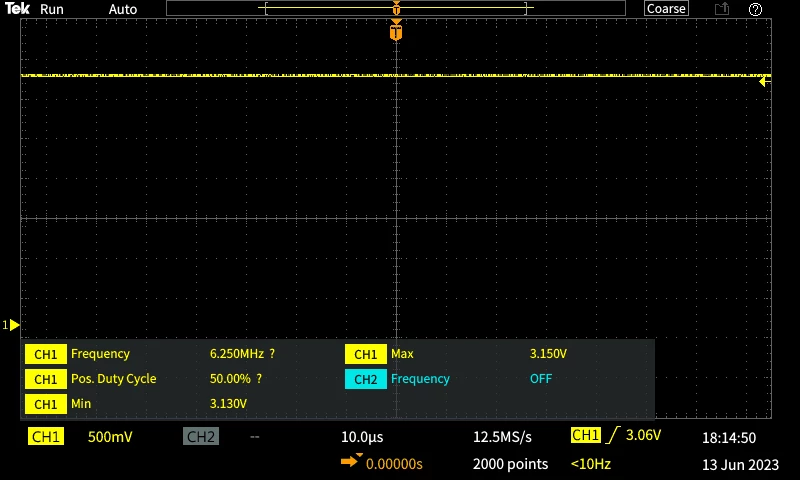Click the 12.5MS/s sample rate readout
The image size is (800, 480).
pyautogui.click(x=502, y=437)
